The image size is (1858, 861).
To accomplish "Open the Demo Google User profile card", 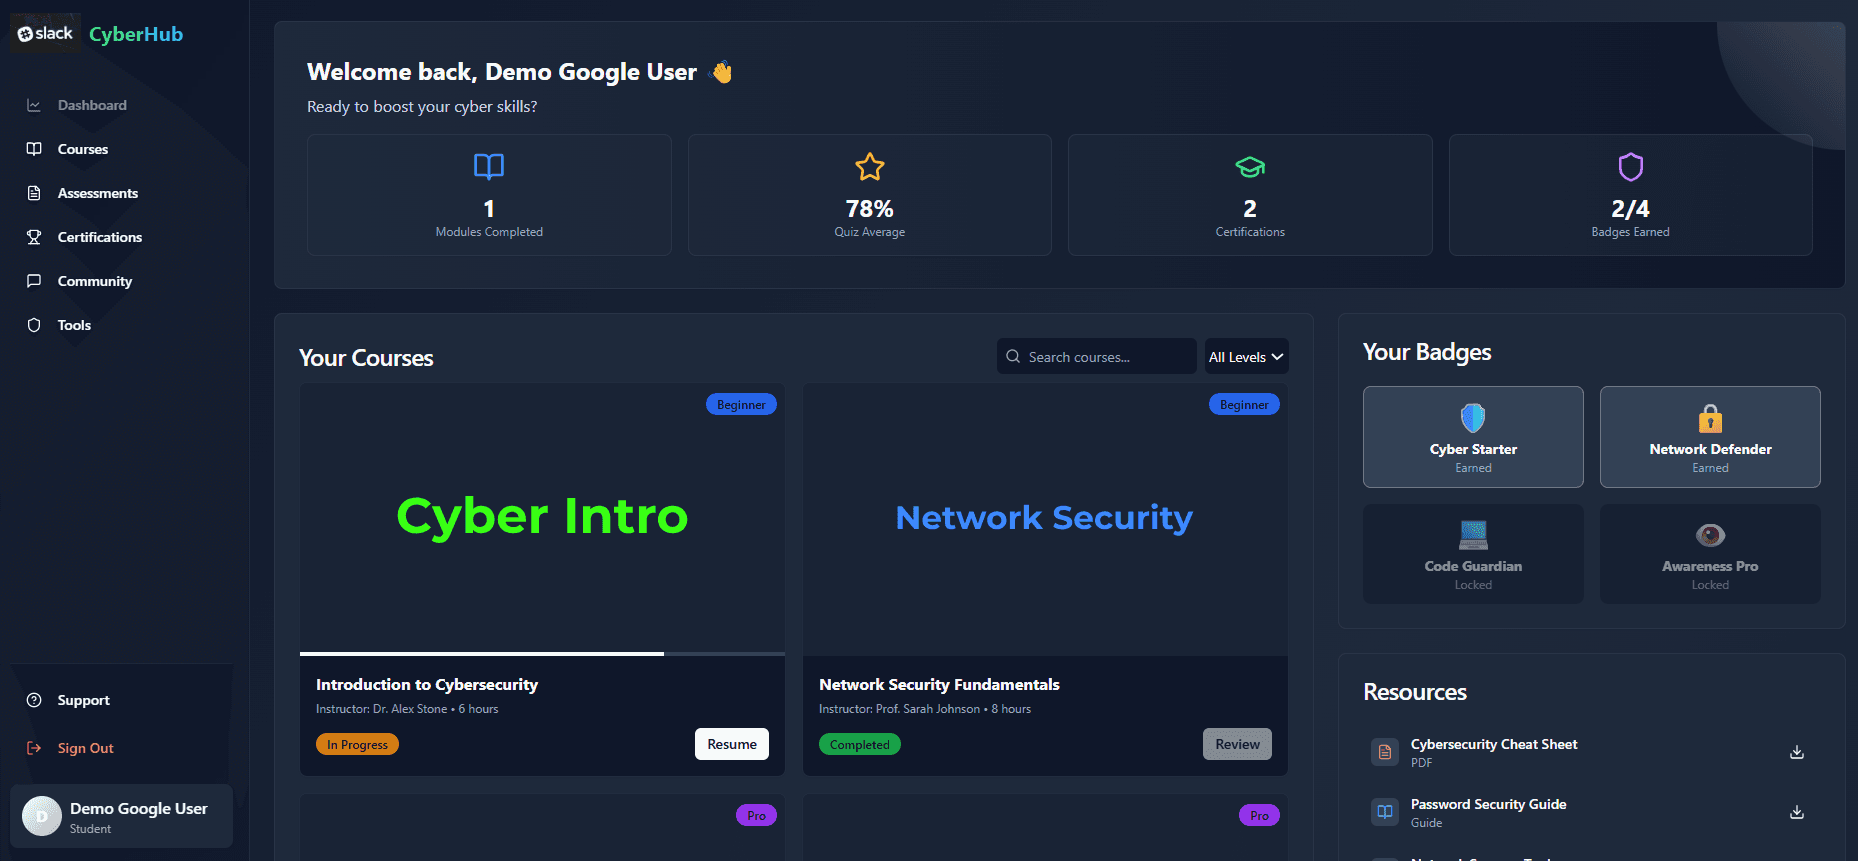I will pyautogui.click(x=121, y=816).
